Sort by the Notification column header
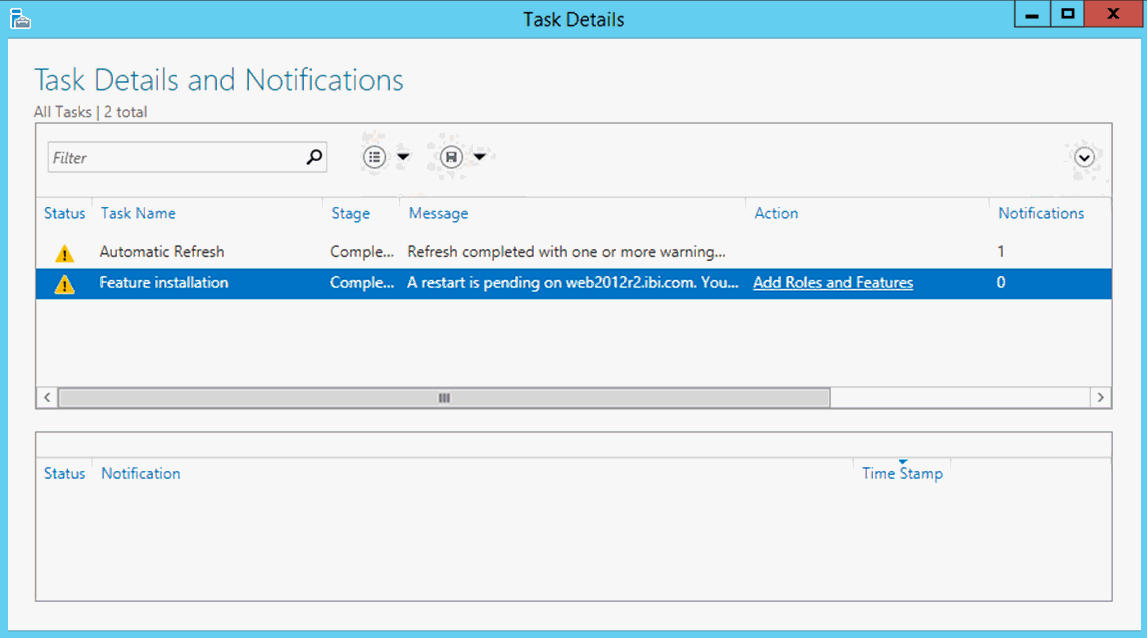1147x638 pixels. (x=140, y=473)
